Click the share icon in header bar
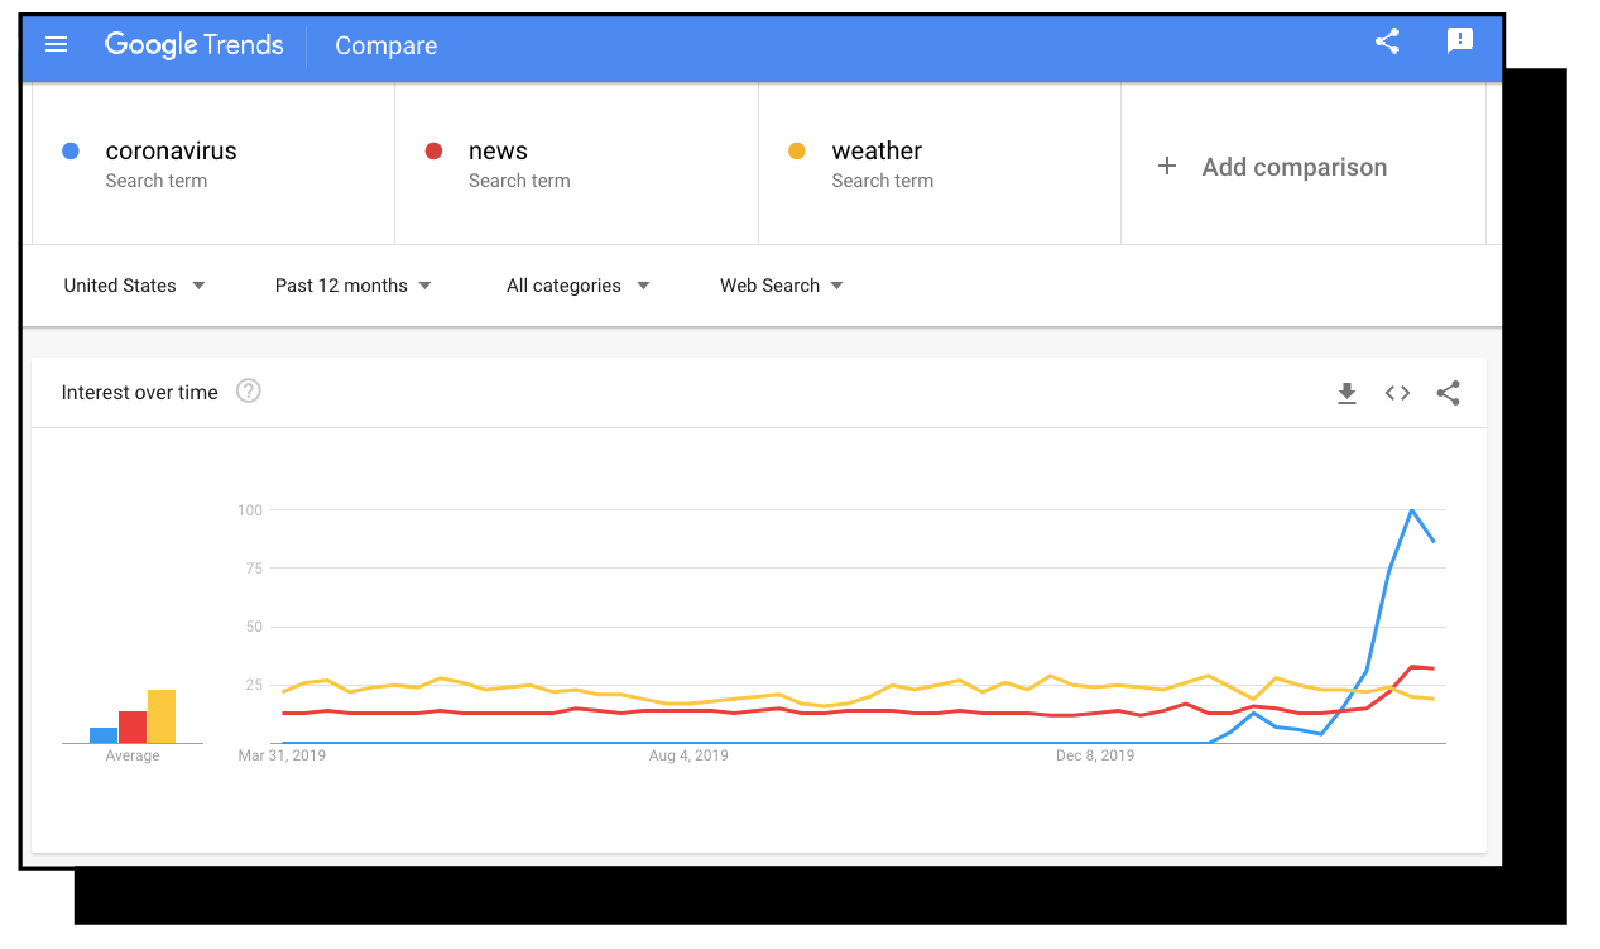The width and height of the screenshot is (1600, 949). click(1387, 41)
